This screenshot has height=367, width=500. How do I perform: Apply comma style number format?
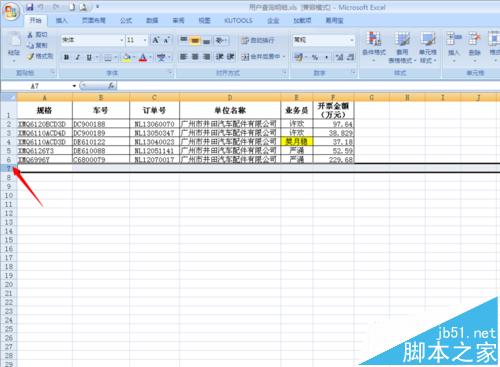tap(327, 57)
